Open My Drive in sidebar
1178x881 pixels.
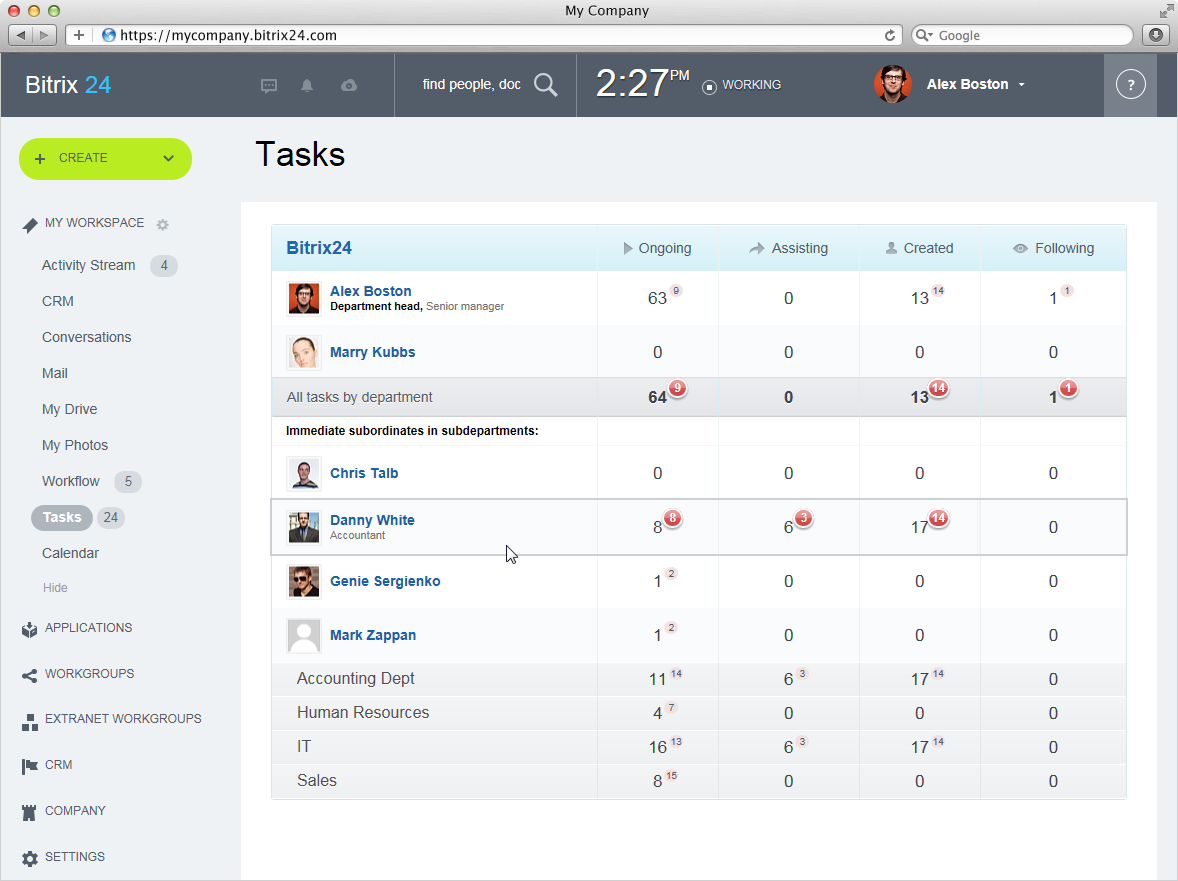click(x=70, y=409)
